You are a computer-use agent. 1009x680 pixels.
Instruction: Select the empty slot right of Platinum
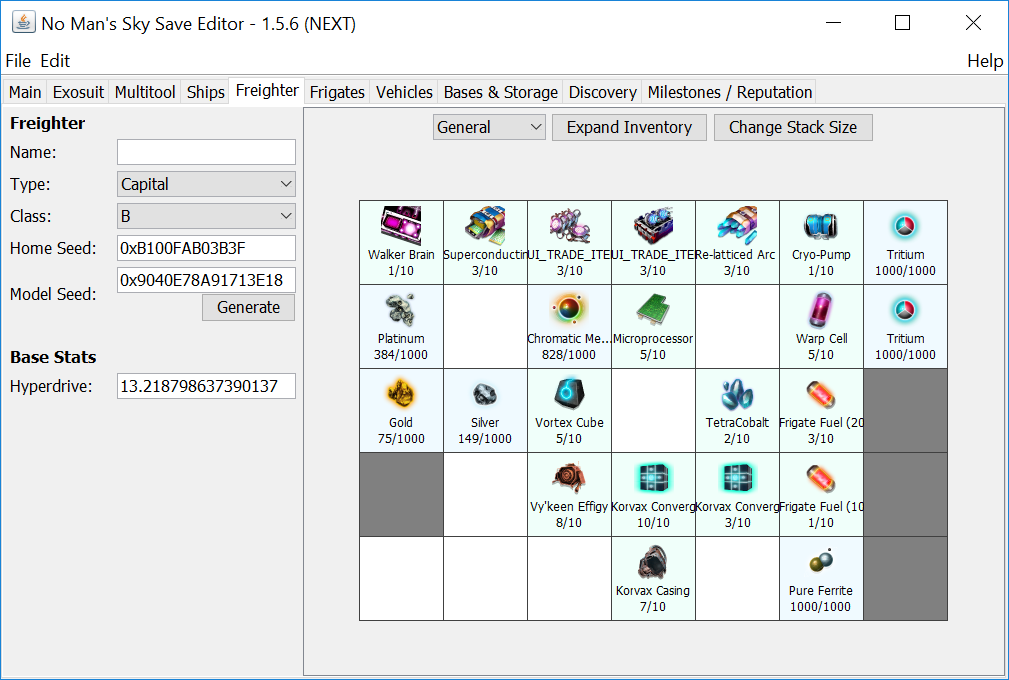(x=485, y=327)
